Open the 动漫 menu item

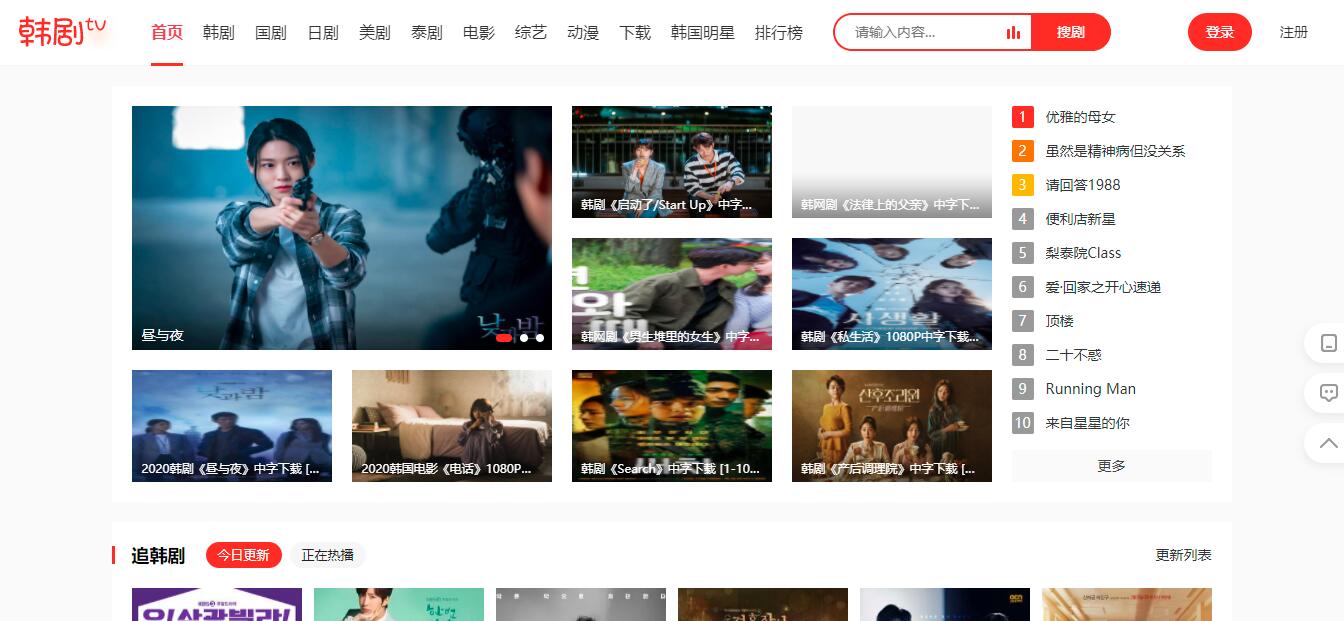click(x=583, y=32)
